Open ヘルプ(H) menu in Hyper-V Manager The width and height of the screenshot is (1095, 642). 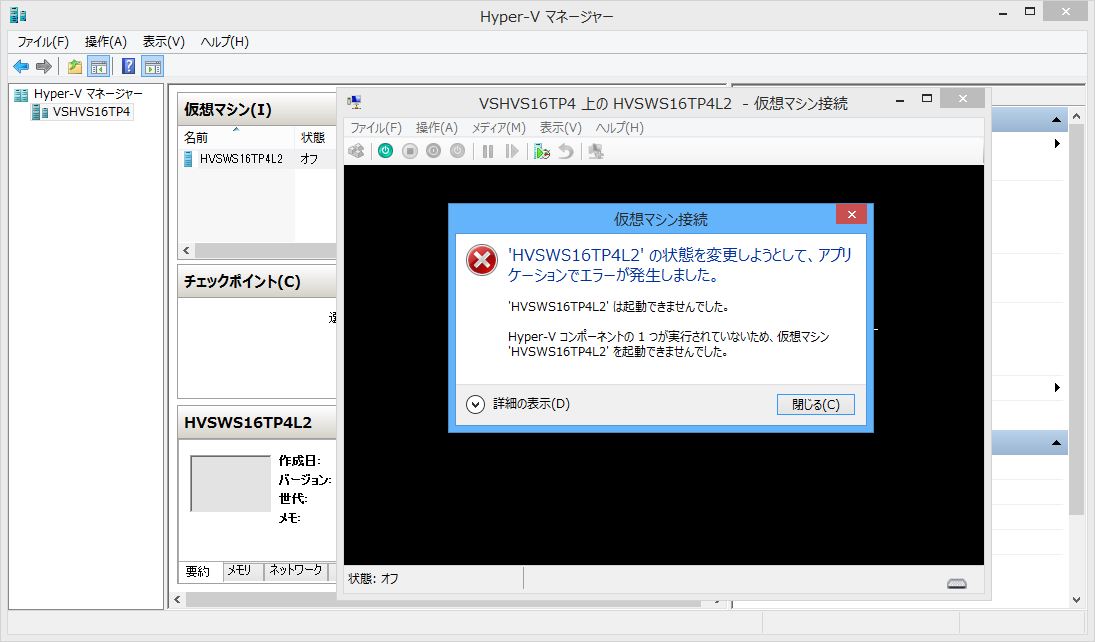click(224, 42)
